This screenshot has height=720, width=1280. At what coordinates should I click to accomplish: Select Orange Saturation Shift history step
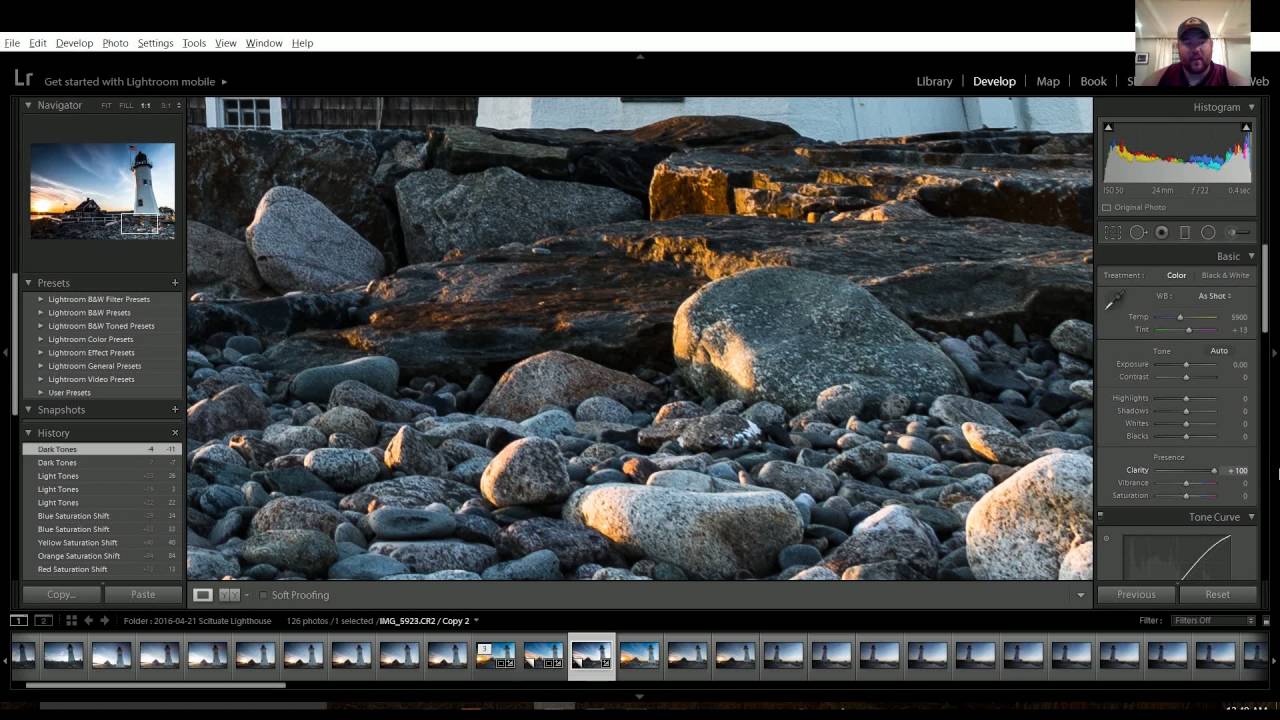101,556
